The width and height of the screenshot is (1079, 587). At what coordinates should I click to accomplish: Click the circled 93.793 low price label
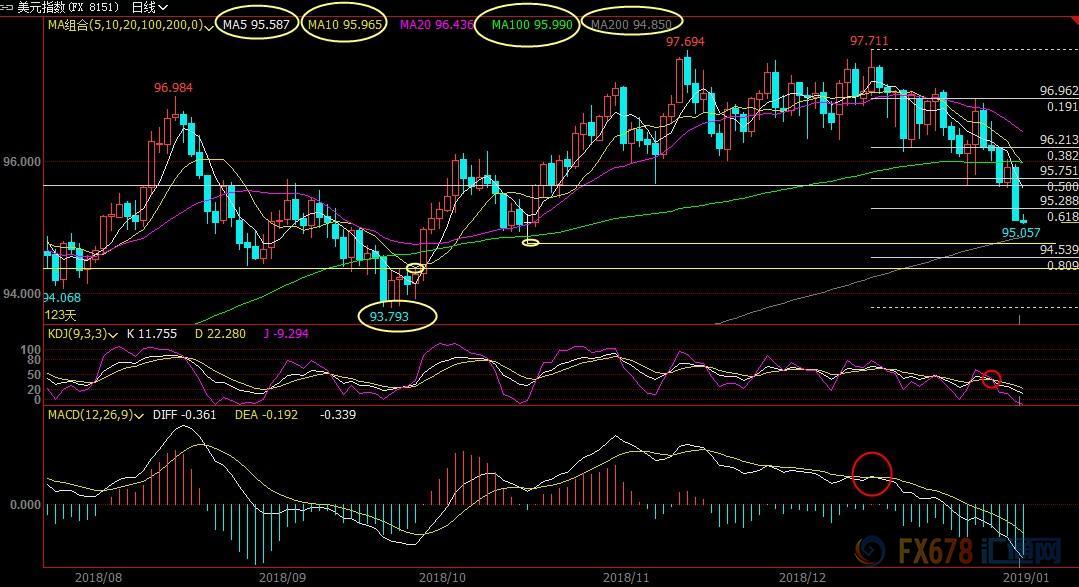click(x=396, y=316)
